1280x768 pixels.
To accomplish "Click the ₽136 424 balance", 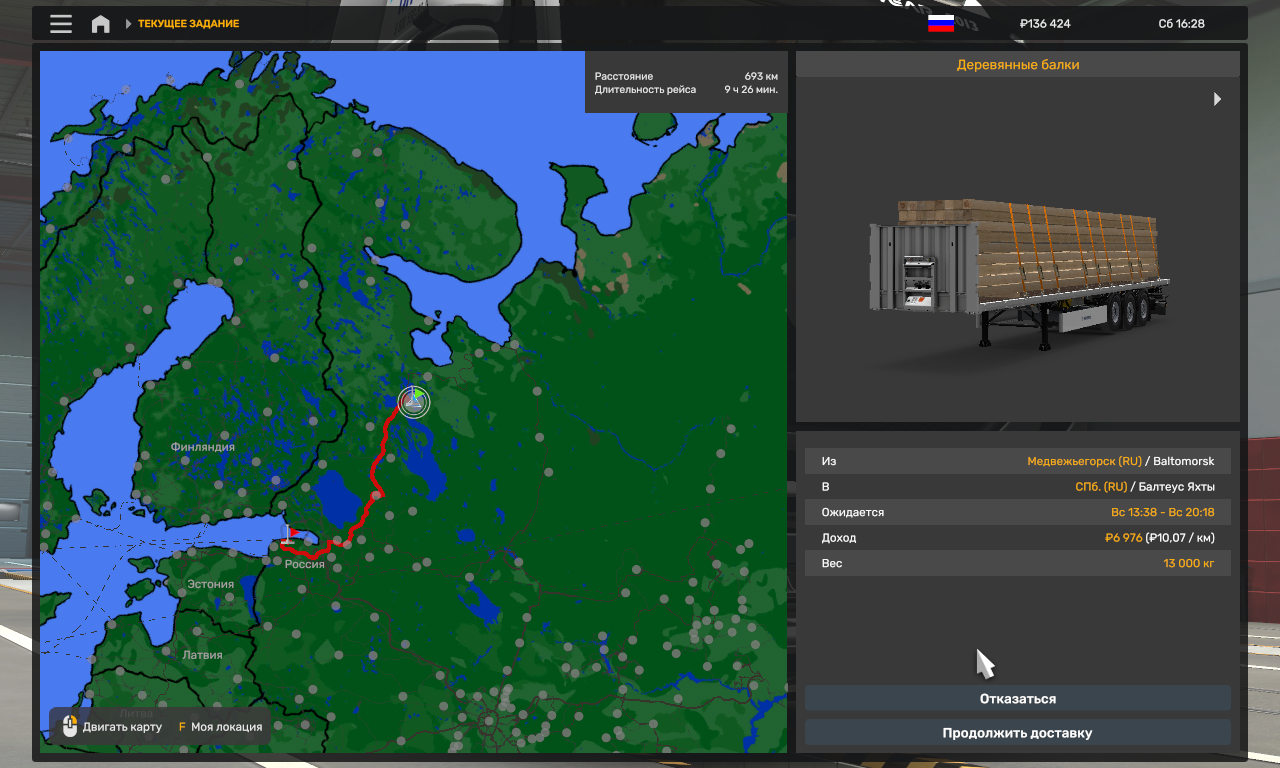I will 1045,24.
